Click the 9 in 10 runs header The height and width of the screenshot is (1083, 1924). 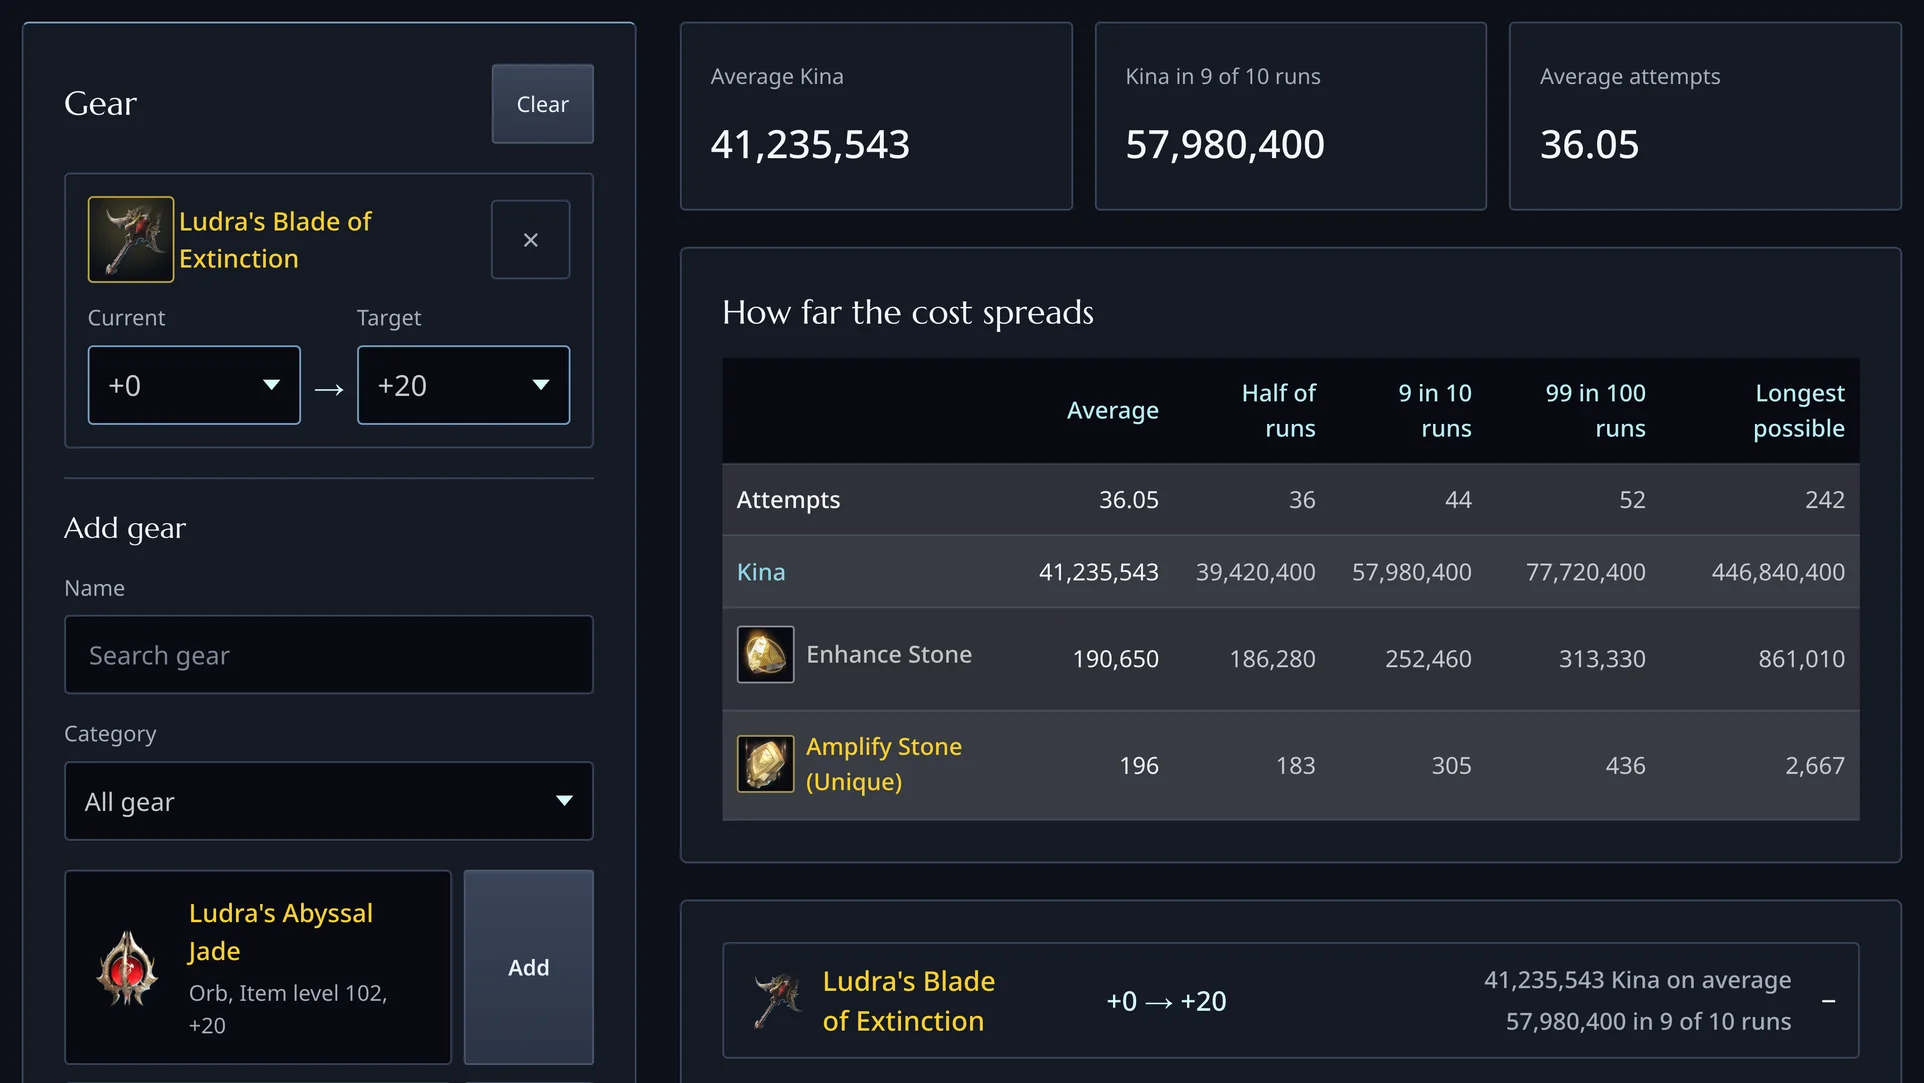click(1434, 410)
